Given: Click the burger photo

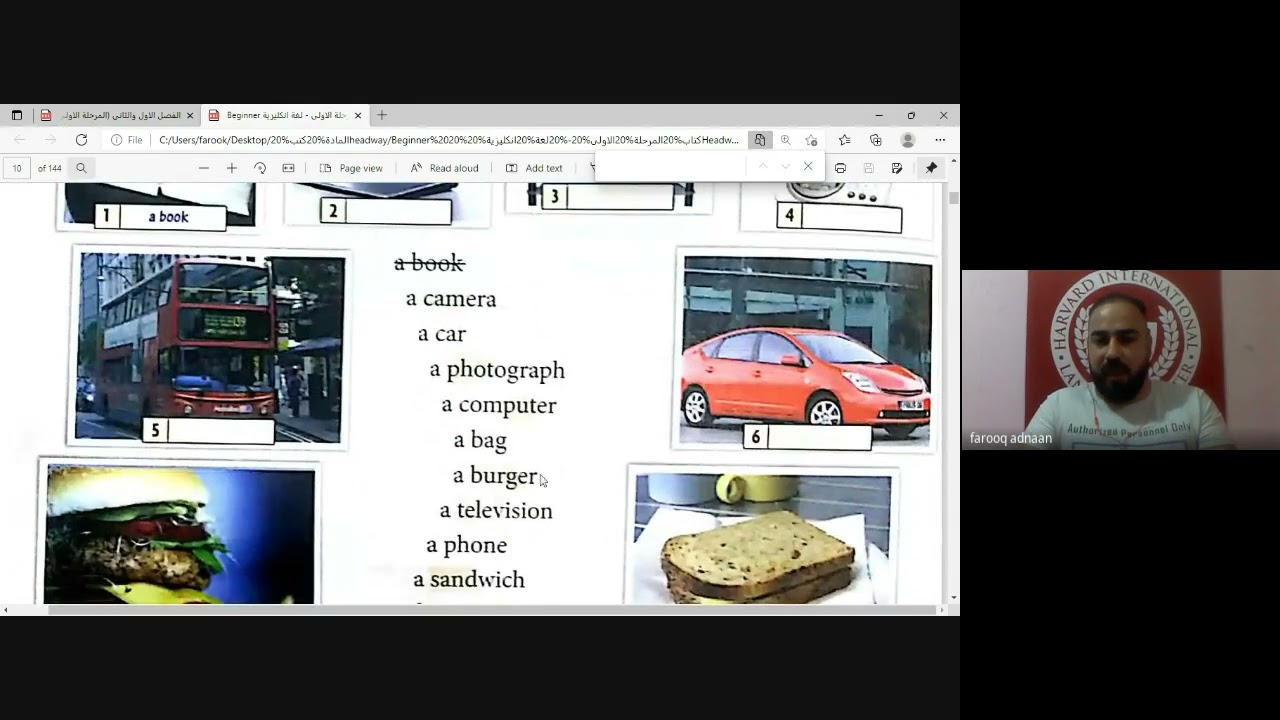Looking at the screenshot, I should click(x=180, y=534).
